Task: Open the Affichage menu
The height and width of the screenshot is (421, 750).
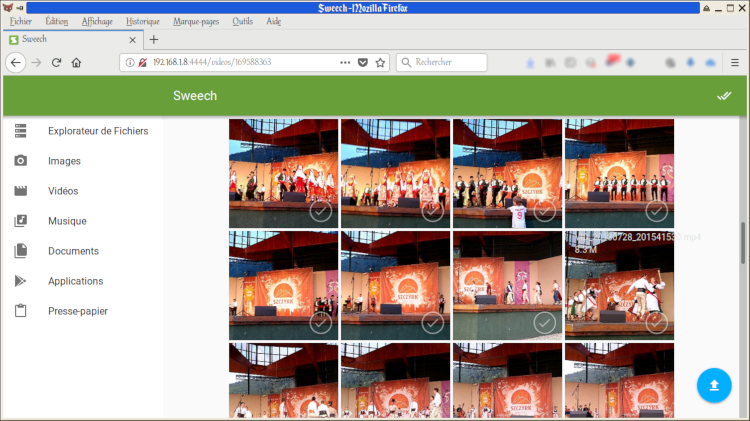Action: [x=97, y=22]
